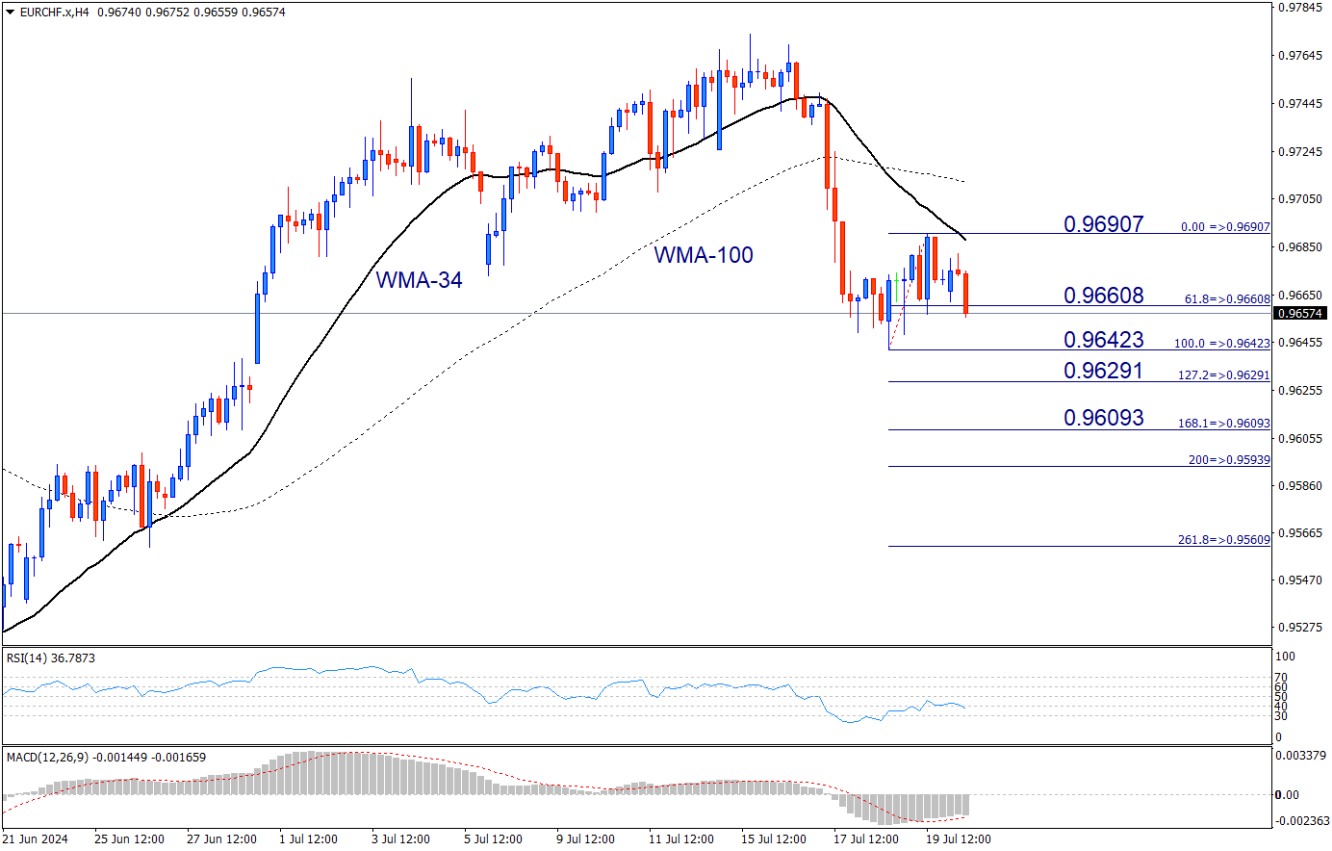Click the 0.97645 price axis label
Screen dimensions: 1332x851
(1303, 55)
